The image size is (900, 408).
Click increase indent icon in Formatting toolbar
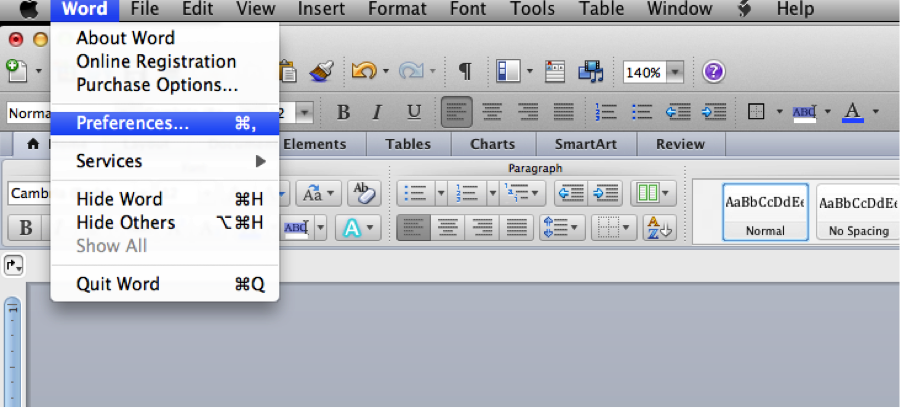[x=714, y=111]
